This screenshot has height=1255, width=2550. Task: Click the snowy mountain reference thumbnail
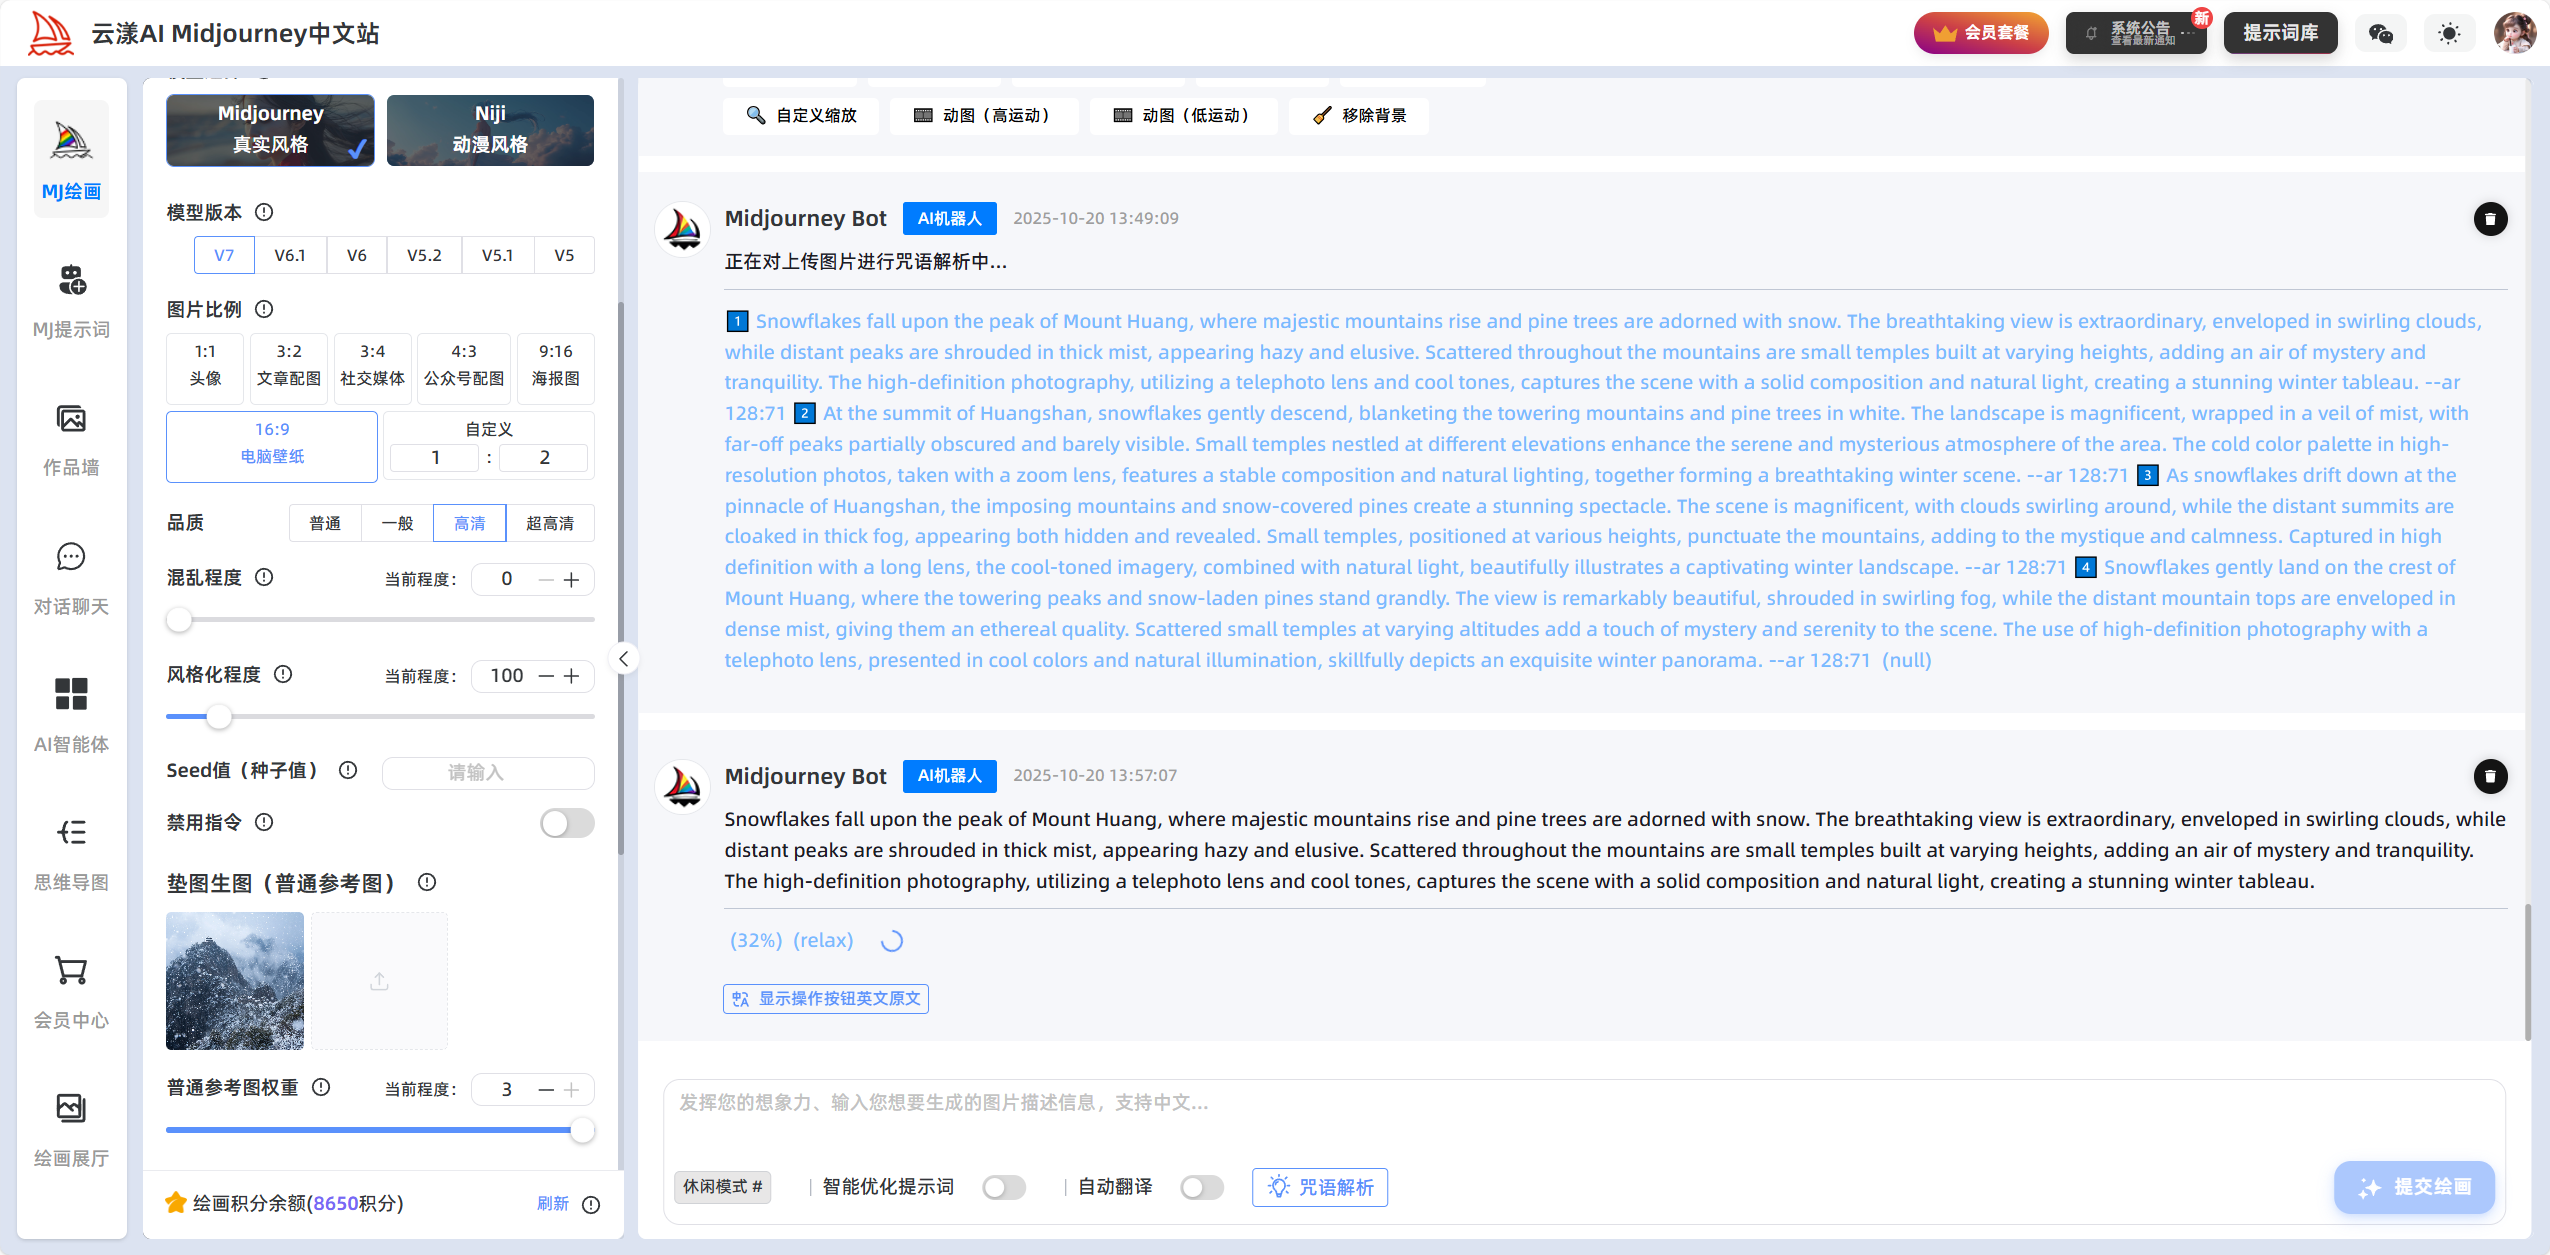235,981
